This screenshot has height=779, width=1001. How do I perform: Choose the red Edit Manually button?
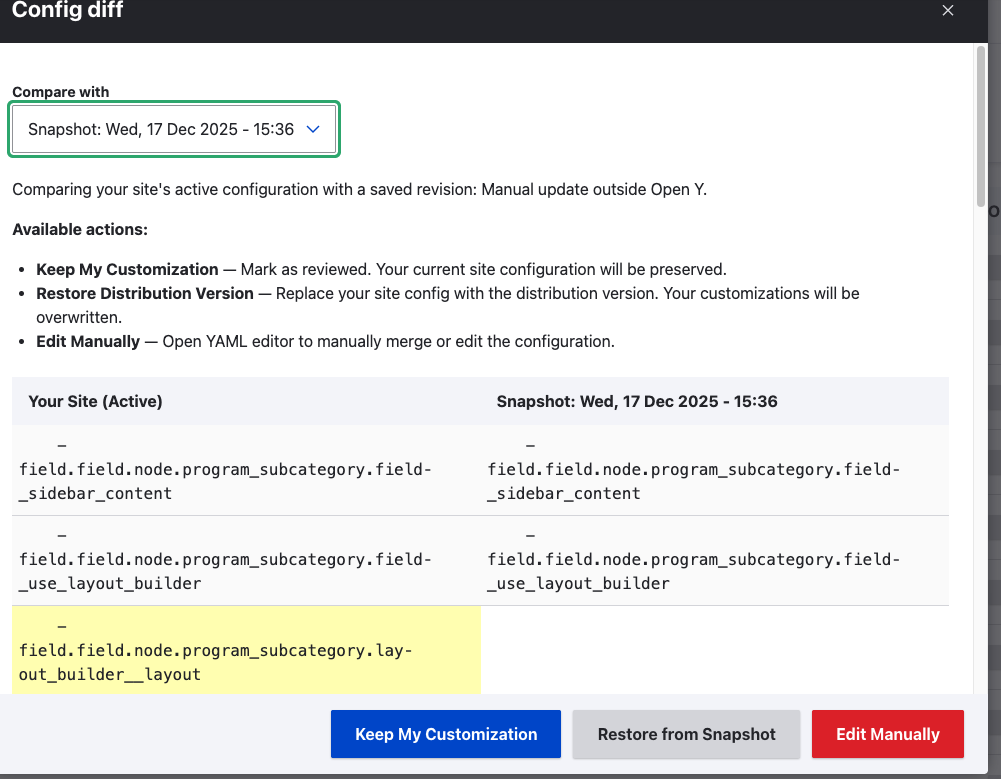click(x=887, y=734)
